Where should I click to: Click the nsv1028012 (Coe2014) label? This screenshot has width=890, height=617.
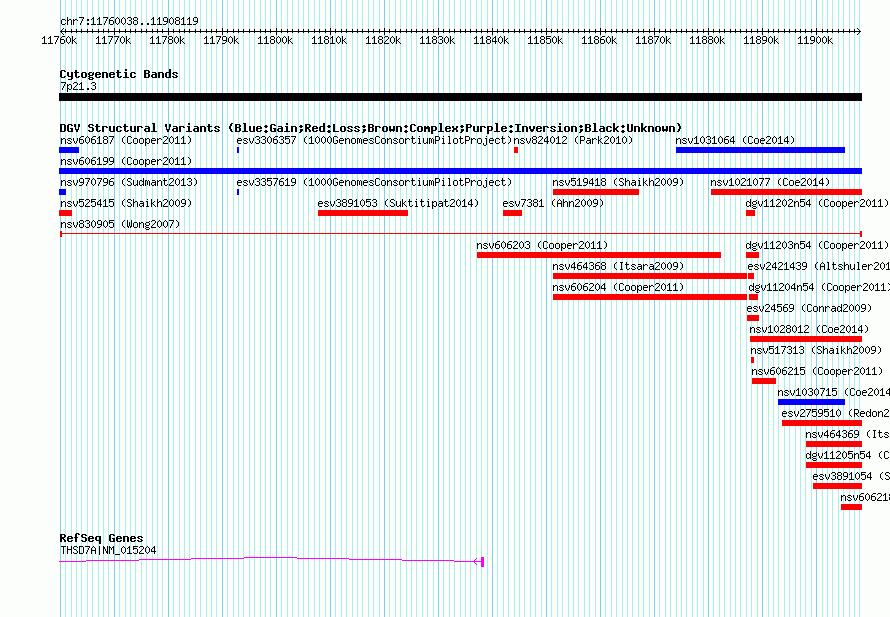tap(809, 329)
